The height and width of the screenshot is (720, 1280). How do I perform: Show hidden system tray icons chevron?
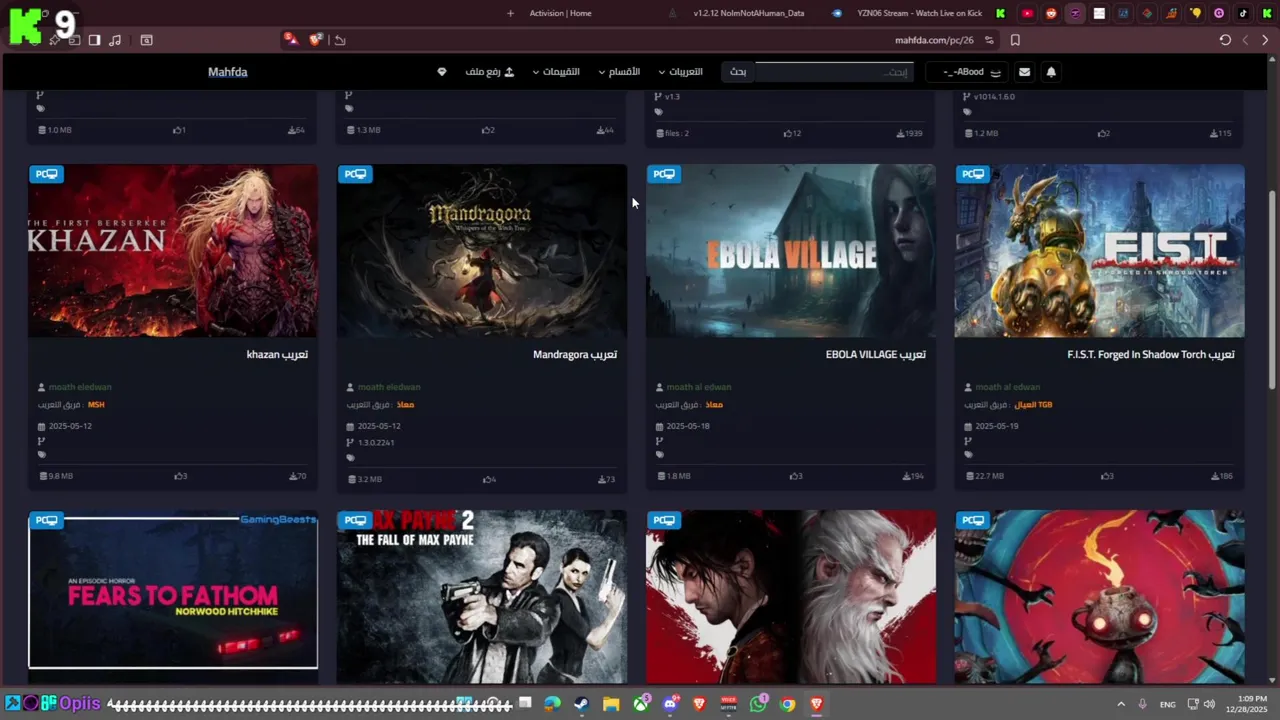1121,704
